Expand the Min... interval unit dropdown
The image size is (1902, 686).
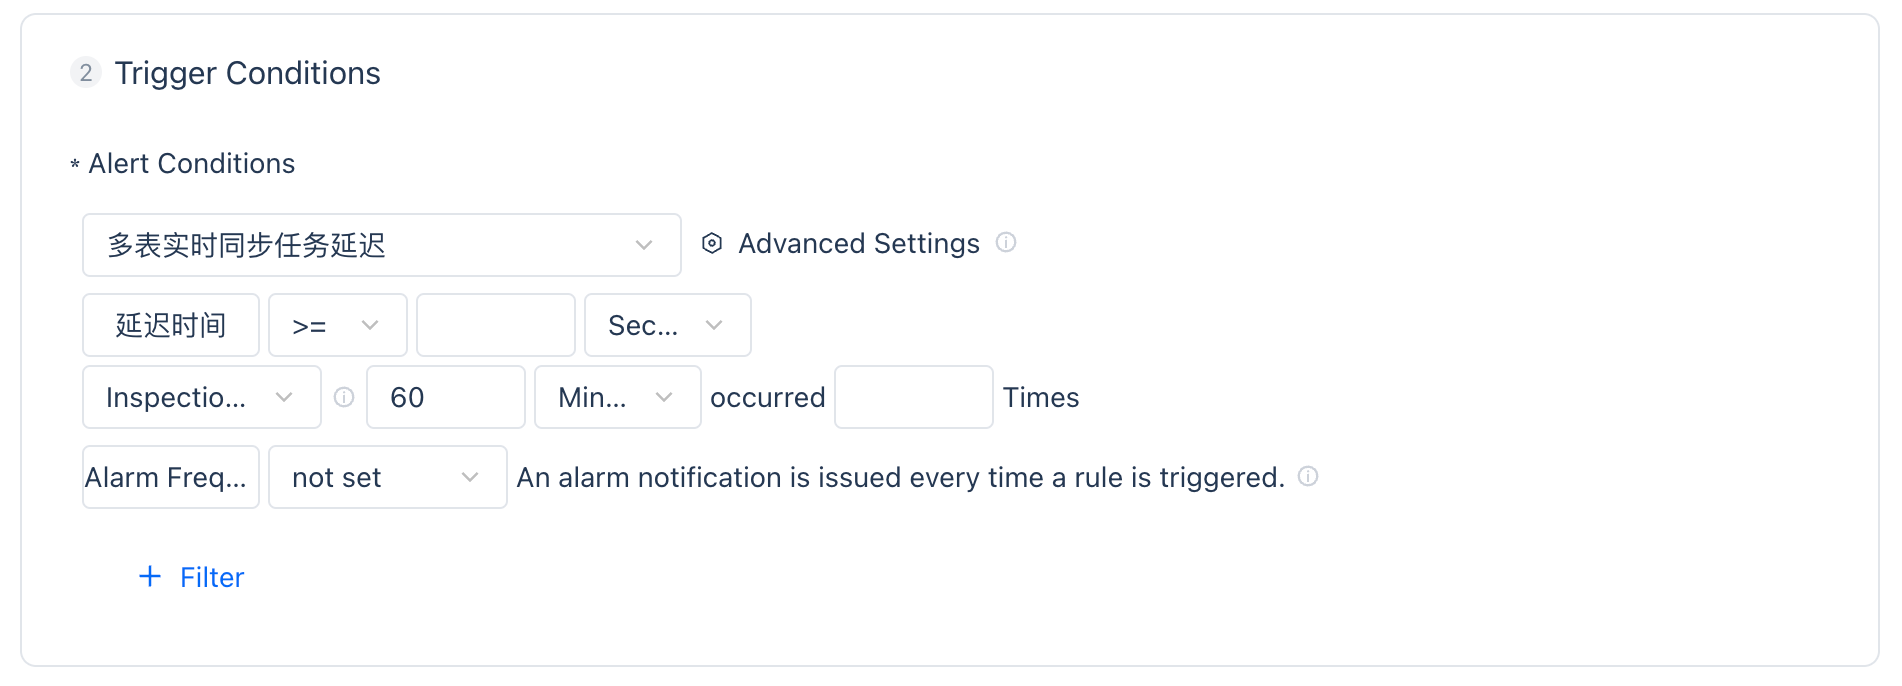click(617, 397)
